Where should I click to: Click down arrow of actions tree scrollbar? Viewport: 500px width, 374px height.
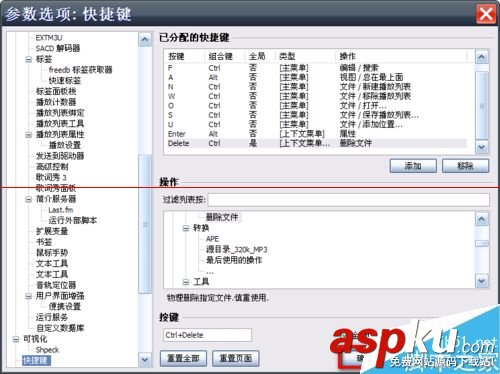(481, 281)
